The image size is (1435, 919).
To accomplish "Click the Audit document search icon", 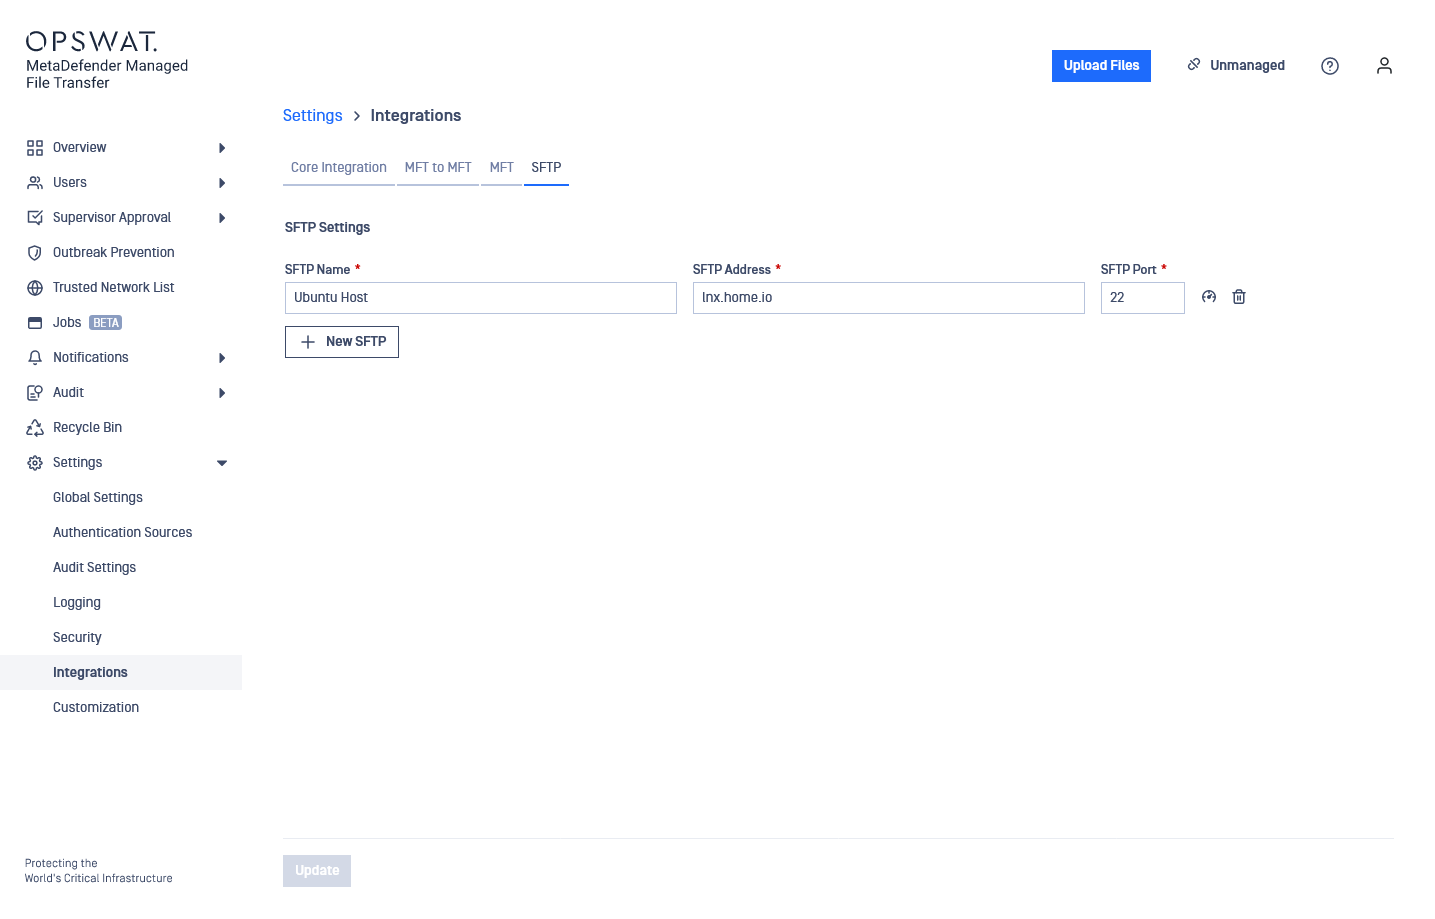I will (x=35, y=393).
